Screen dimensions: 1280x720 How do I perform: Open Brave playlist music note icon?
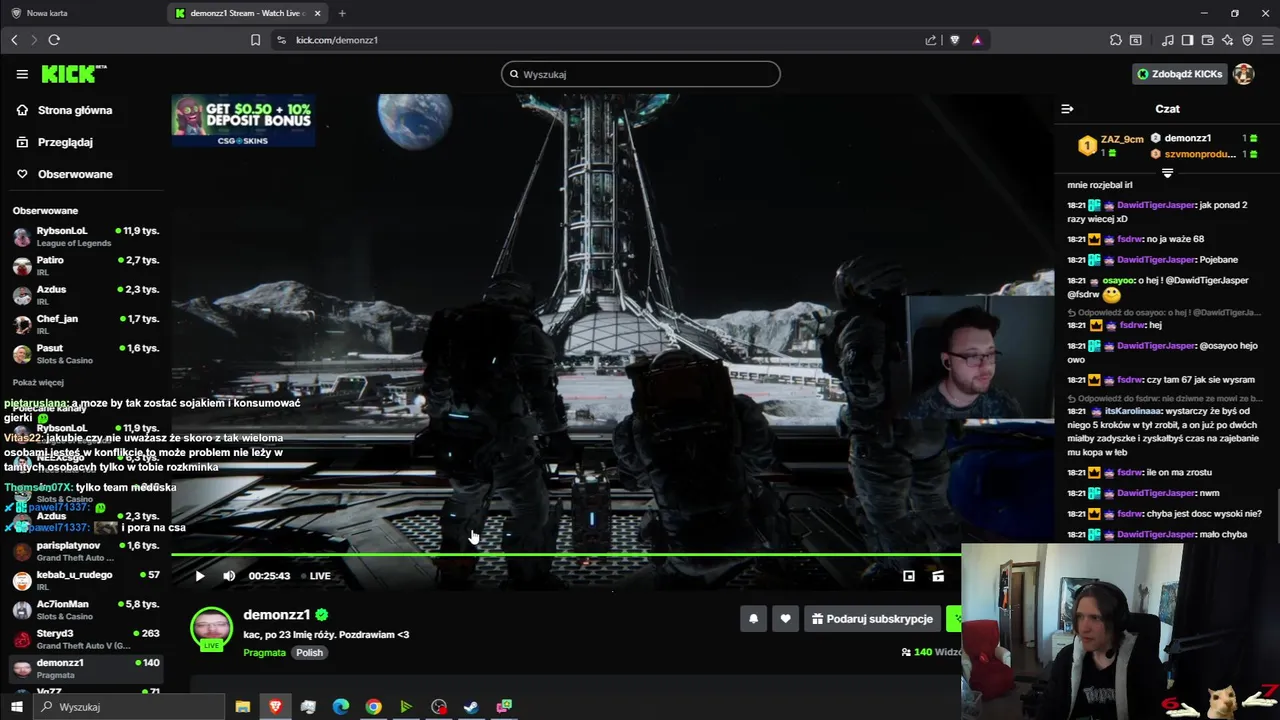tap(1168, 40)
